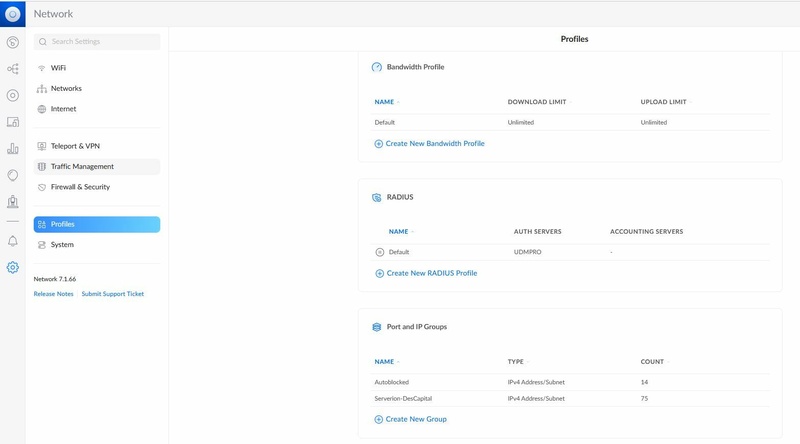Open the UniFi Devices icon

(x=13, y=95)
